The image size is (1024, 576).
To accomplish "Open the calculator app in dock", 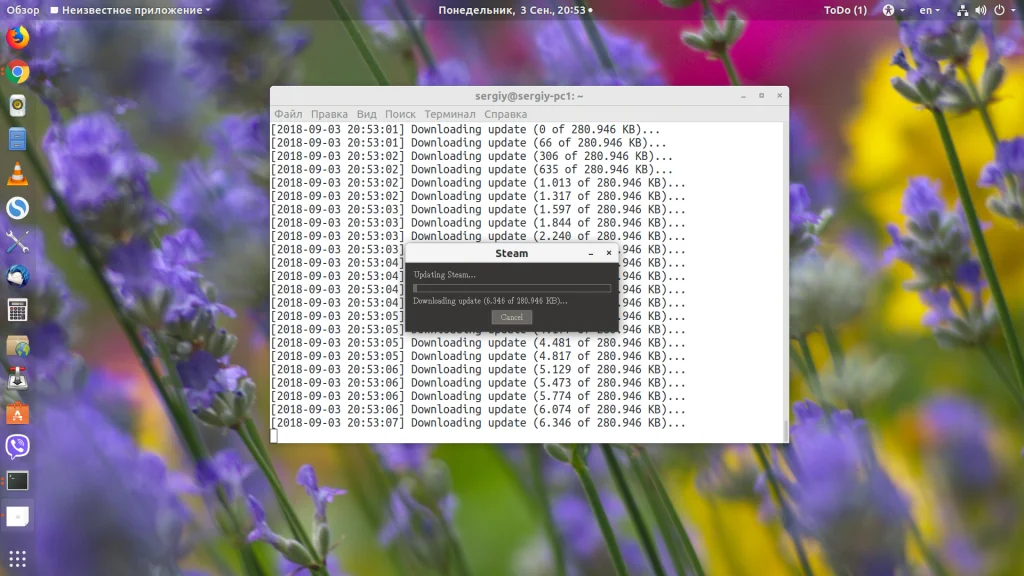I will [x=18, y=310].
